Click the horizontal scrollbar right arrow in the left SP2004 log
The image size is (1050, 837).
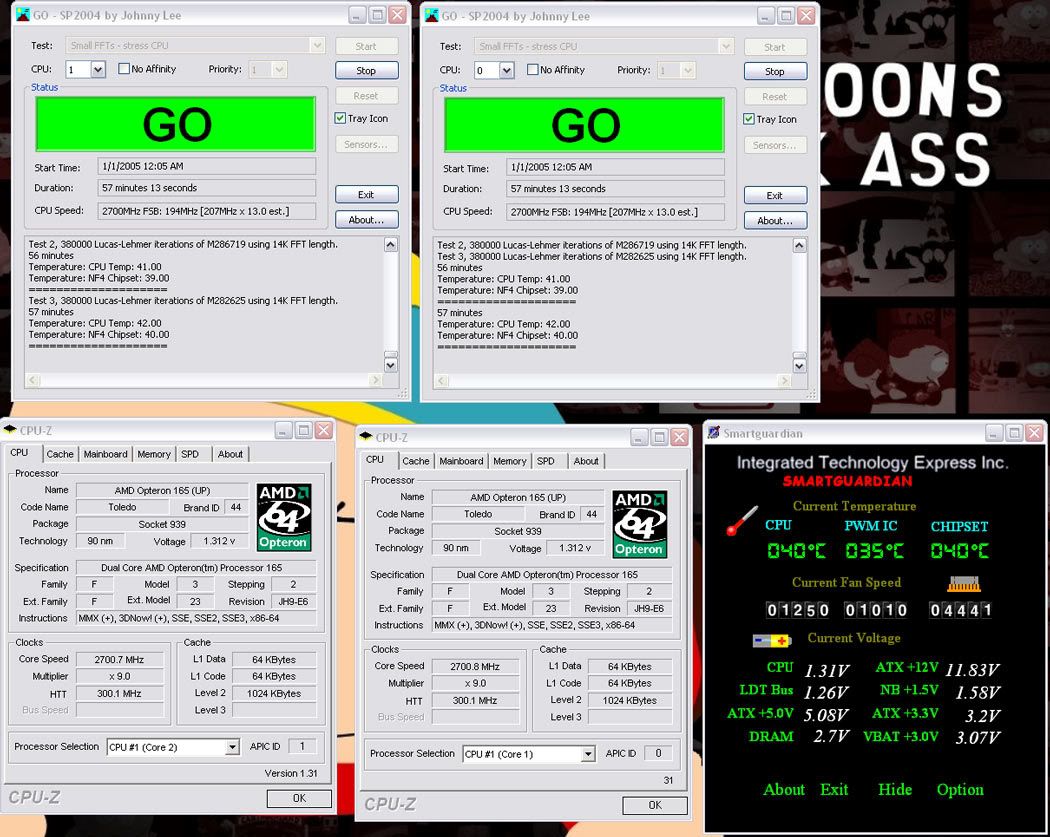[x=376, y=380]
